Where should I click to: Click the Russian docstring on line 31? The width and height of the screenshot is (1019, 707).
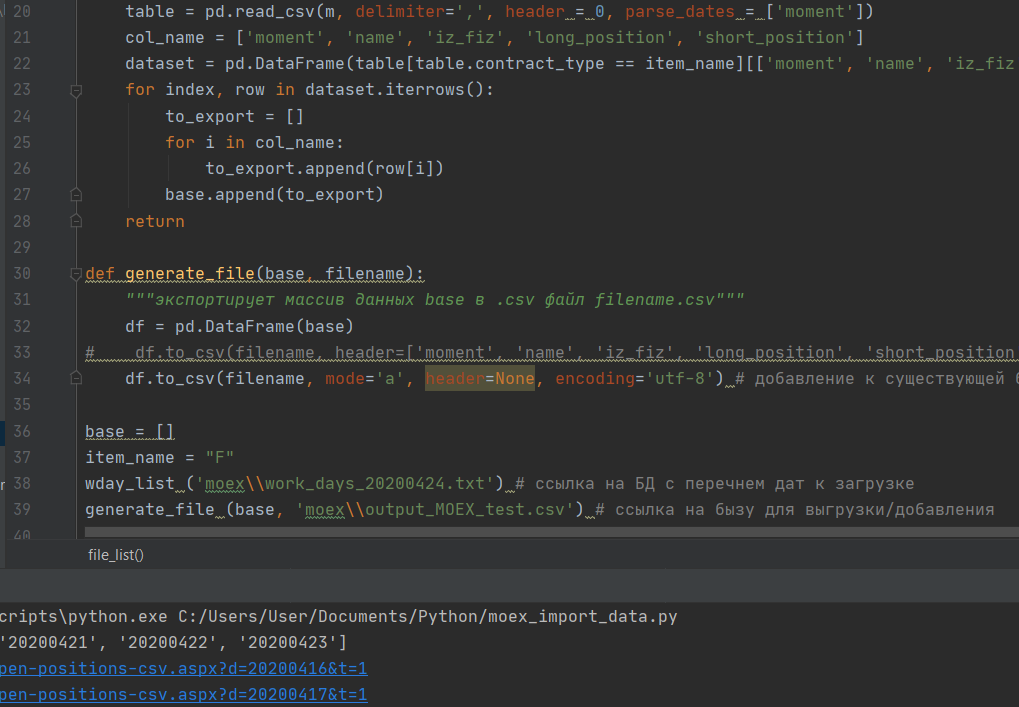[435, 300]
